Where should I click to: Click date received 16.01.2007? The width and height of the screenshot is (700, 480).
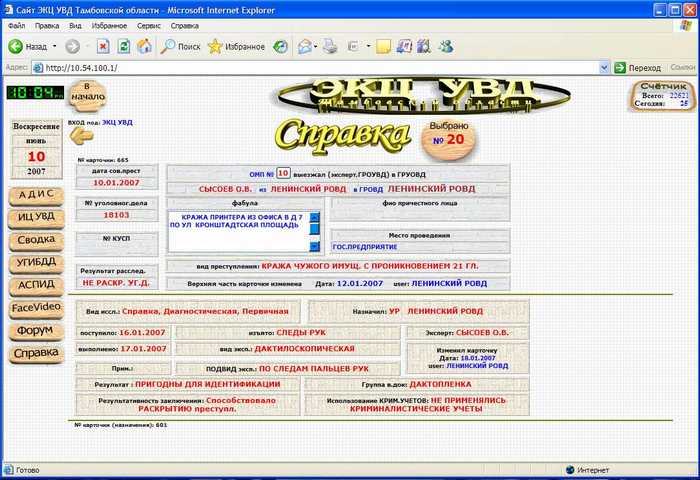(x=142, y=333)
